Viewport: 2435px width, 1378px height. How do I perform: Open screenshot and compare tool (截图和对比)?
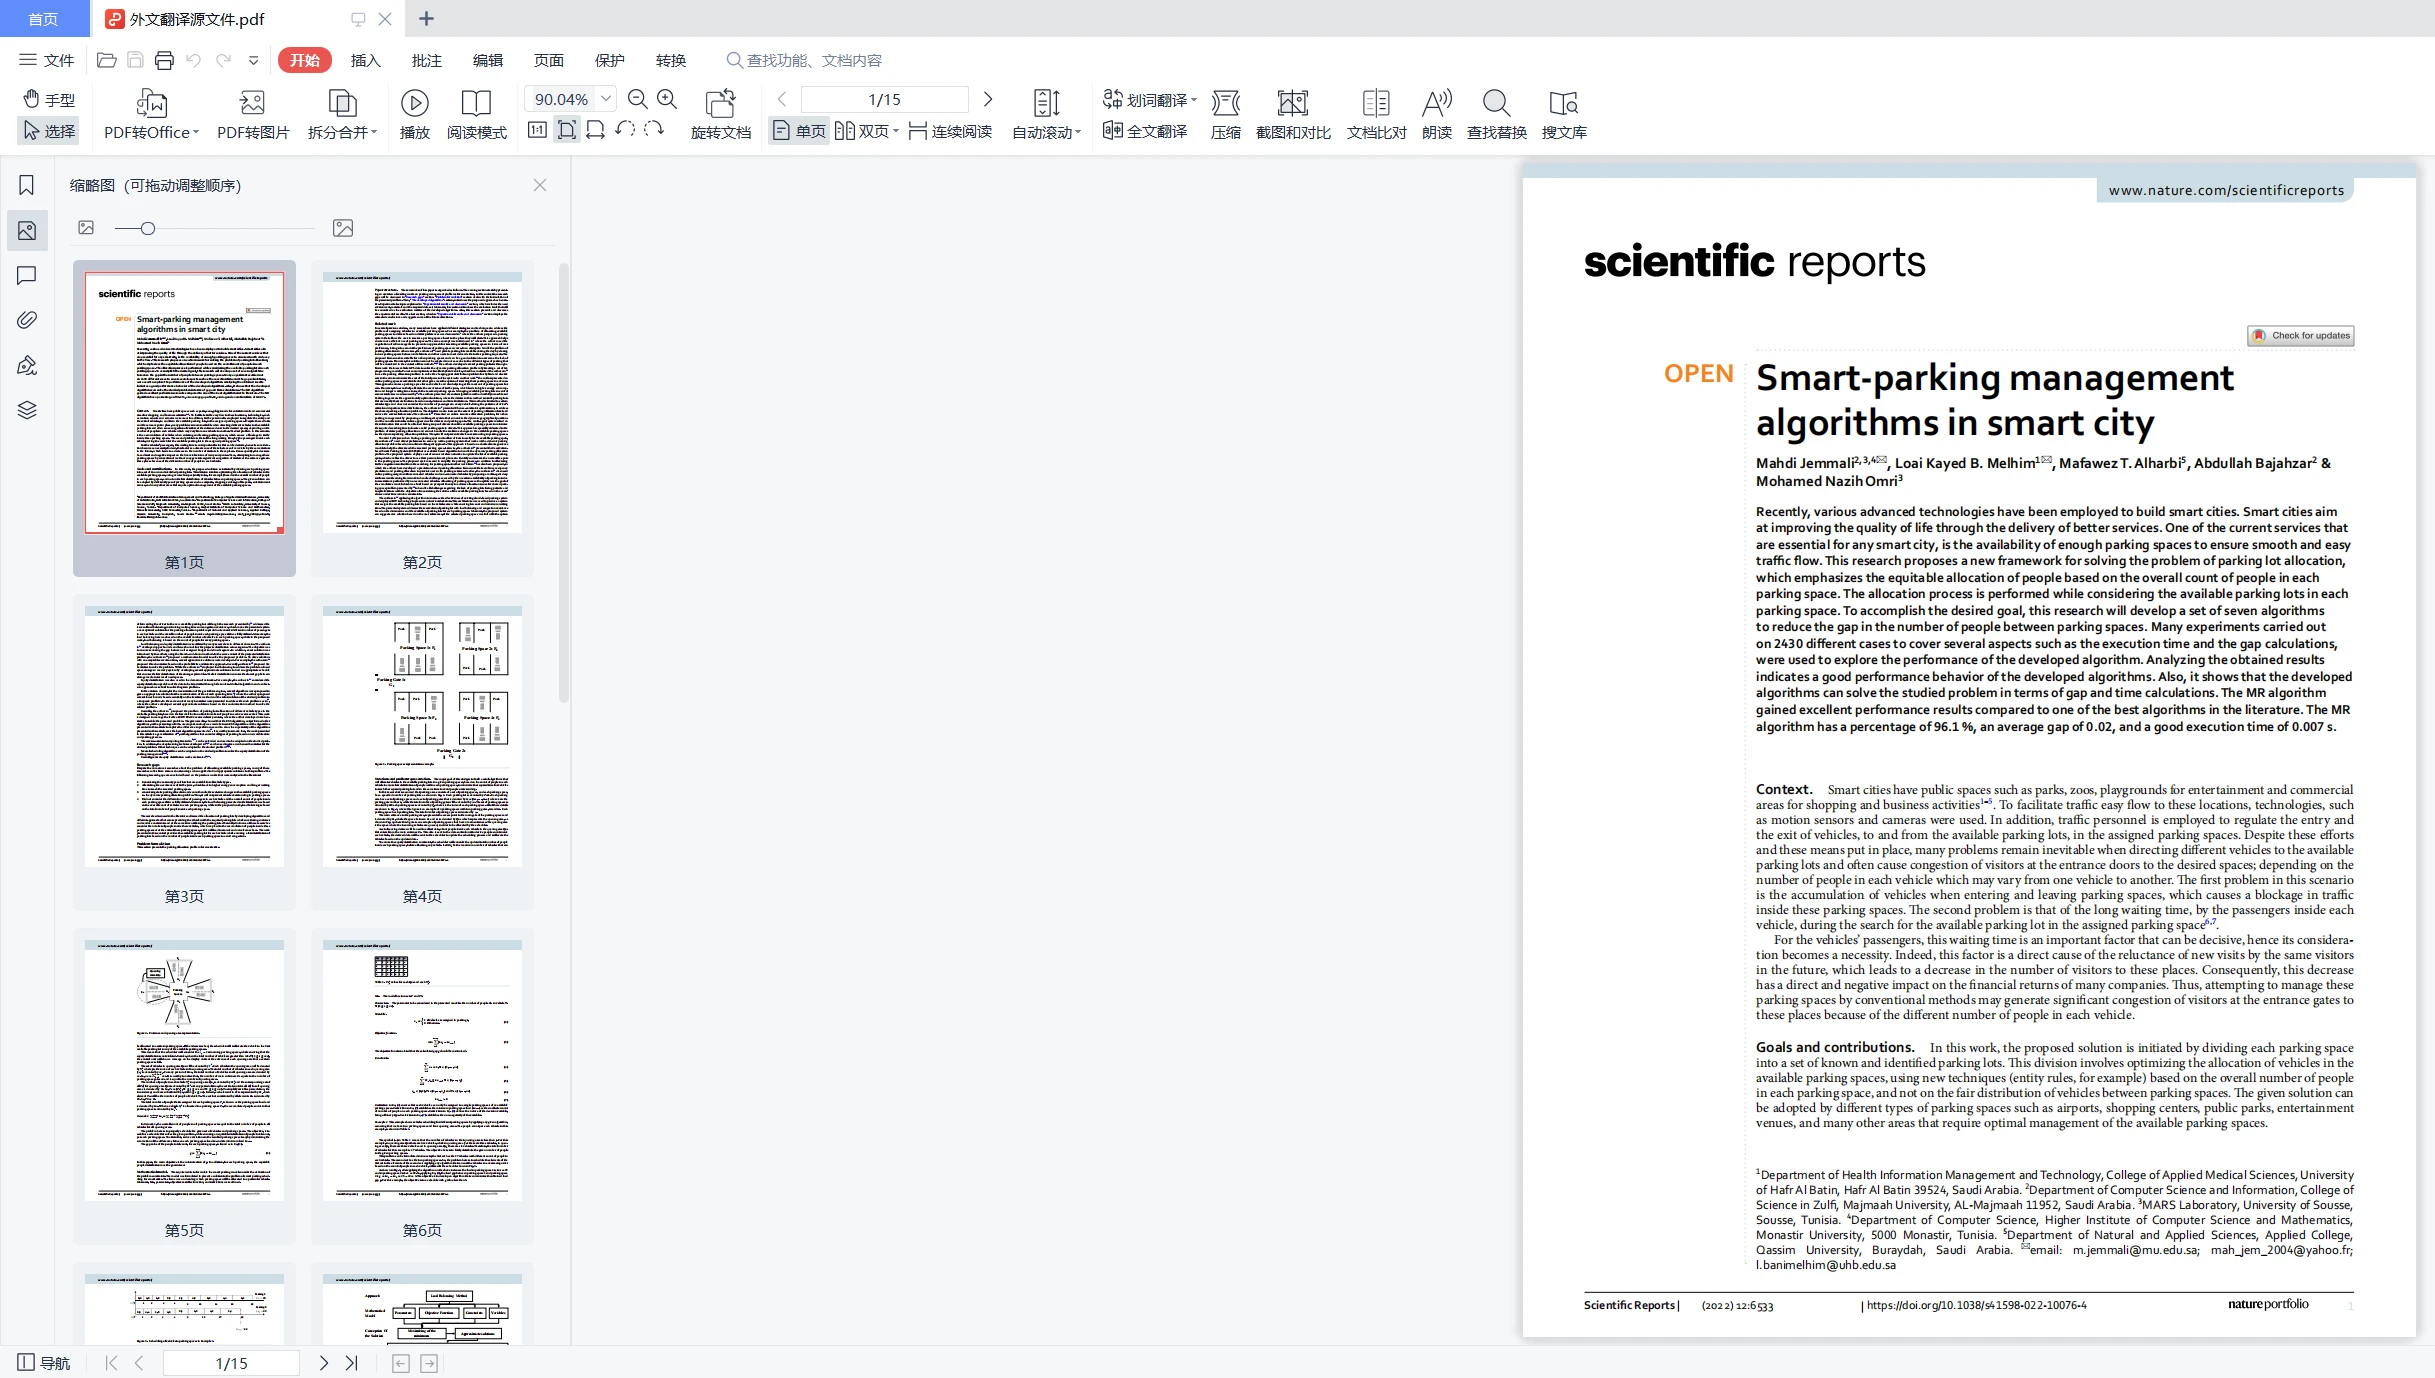pos(1293,115)
